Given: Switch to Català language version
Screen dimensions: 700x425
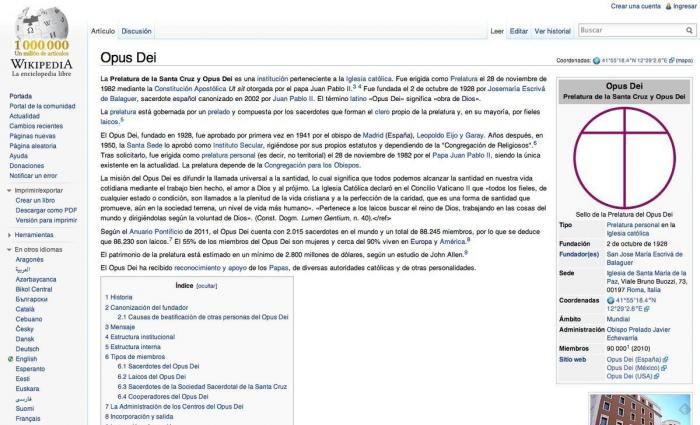Looking at the screenshot, I should (x=25, y=309).
